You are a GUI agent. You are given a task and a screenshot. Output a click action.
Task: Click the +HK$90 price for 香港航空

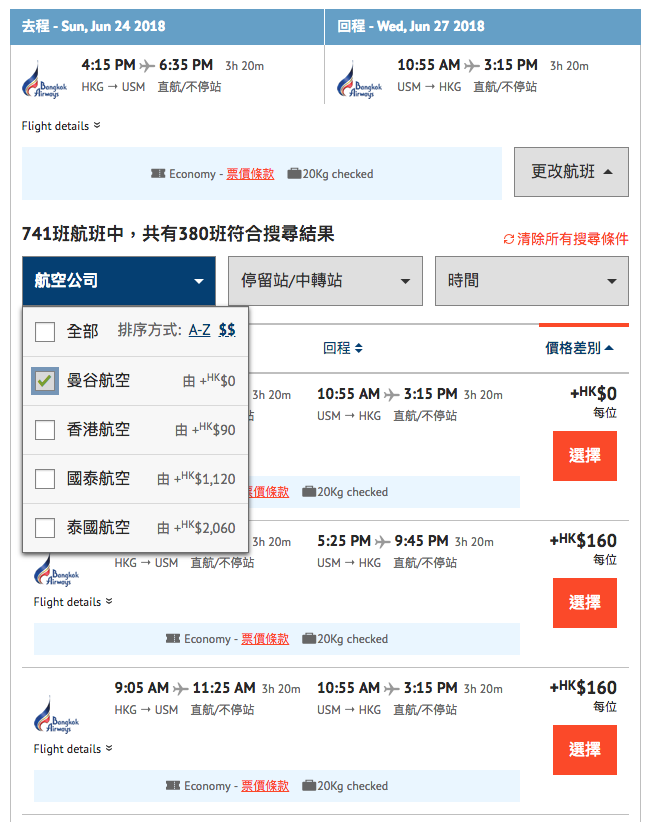coord(213,429)
